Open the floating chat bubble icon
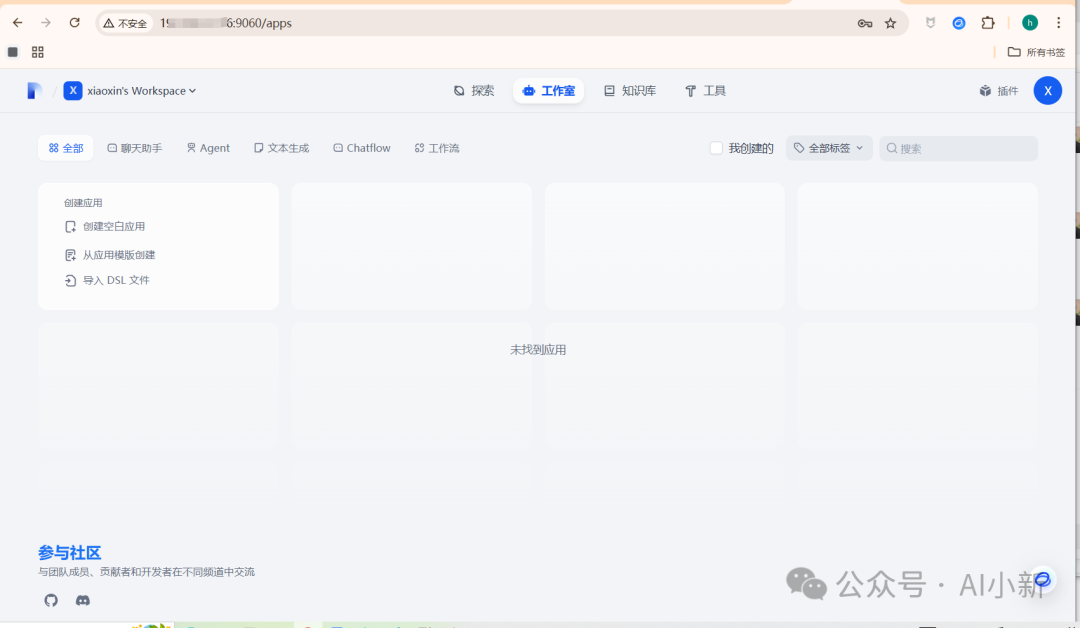This screenshot has width=1080, height=628. click(x=1042, y=579)
